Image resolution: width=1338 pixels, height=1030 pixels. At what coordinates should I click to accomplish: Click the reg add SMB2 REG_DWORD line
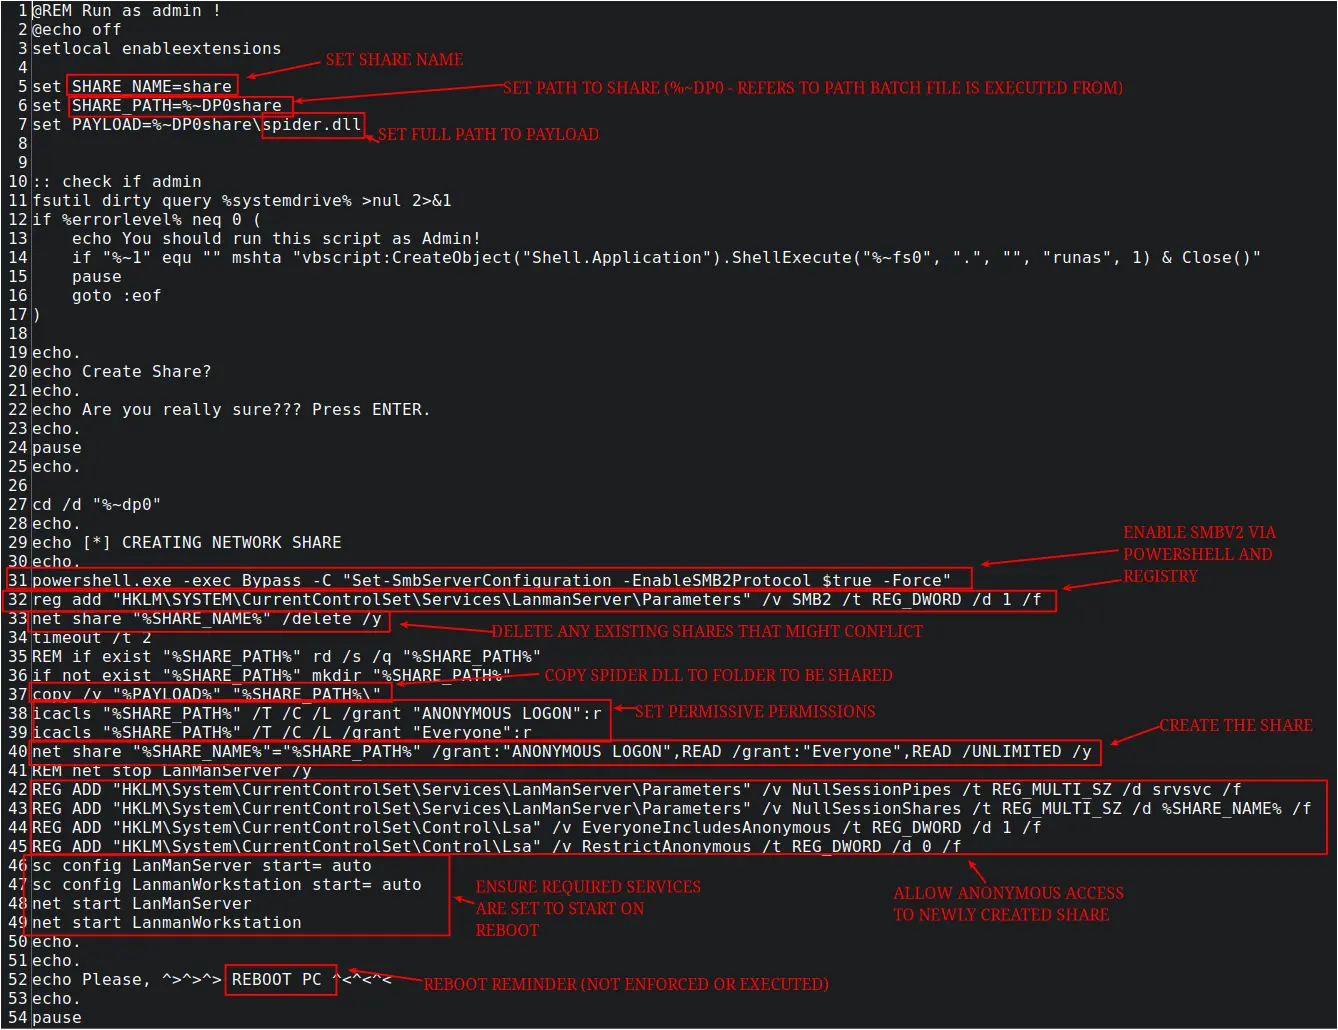[536, 600]
